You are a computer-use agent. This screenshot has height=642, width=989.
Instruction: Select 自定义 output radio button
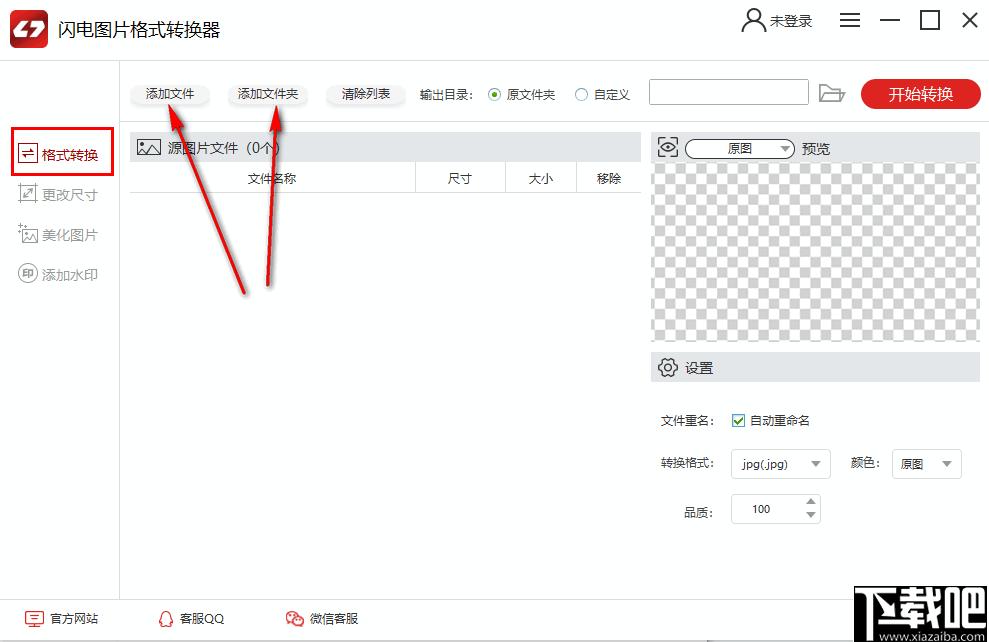click(x=582, y=95)
